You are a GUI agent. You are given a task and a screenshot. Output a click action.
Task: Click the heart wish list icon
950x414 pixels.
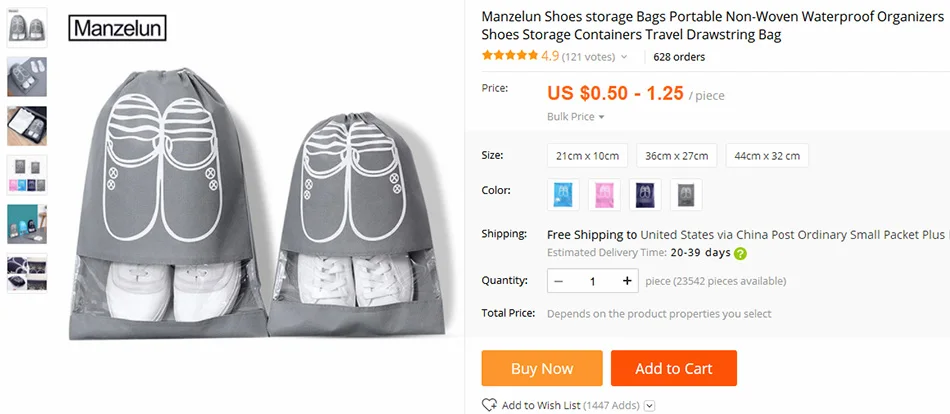490,405
